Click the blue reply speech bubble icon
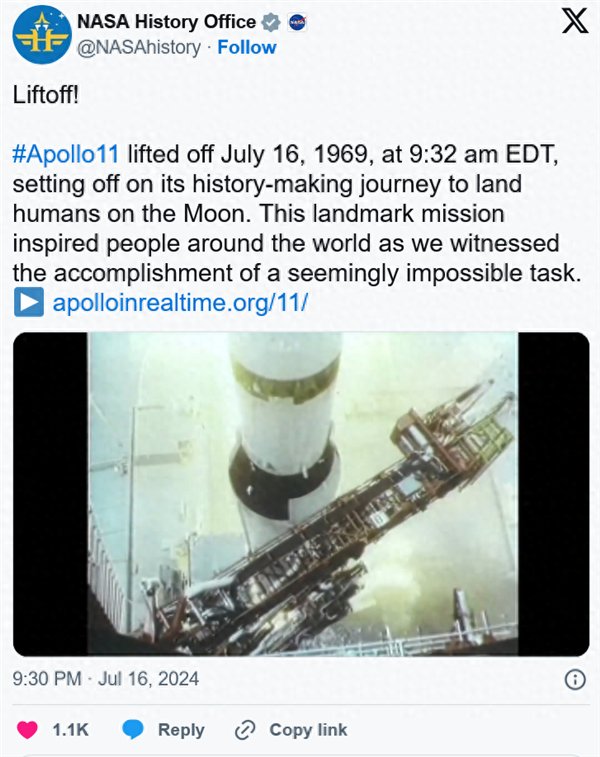The width and height of the screenshot is (600, 757). [x=134, y=730]
